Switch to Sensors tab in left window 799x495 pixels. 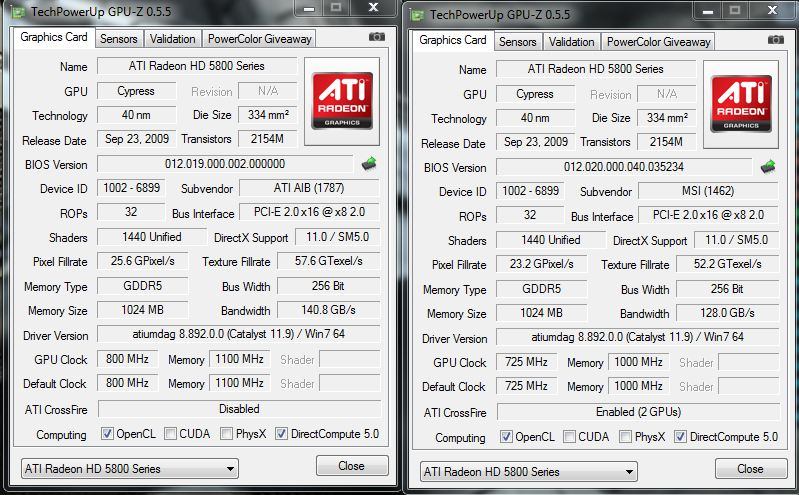tap(119, 39)
